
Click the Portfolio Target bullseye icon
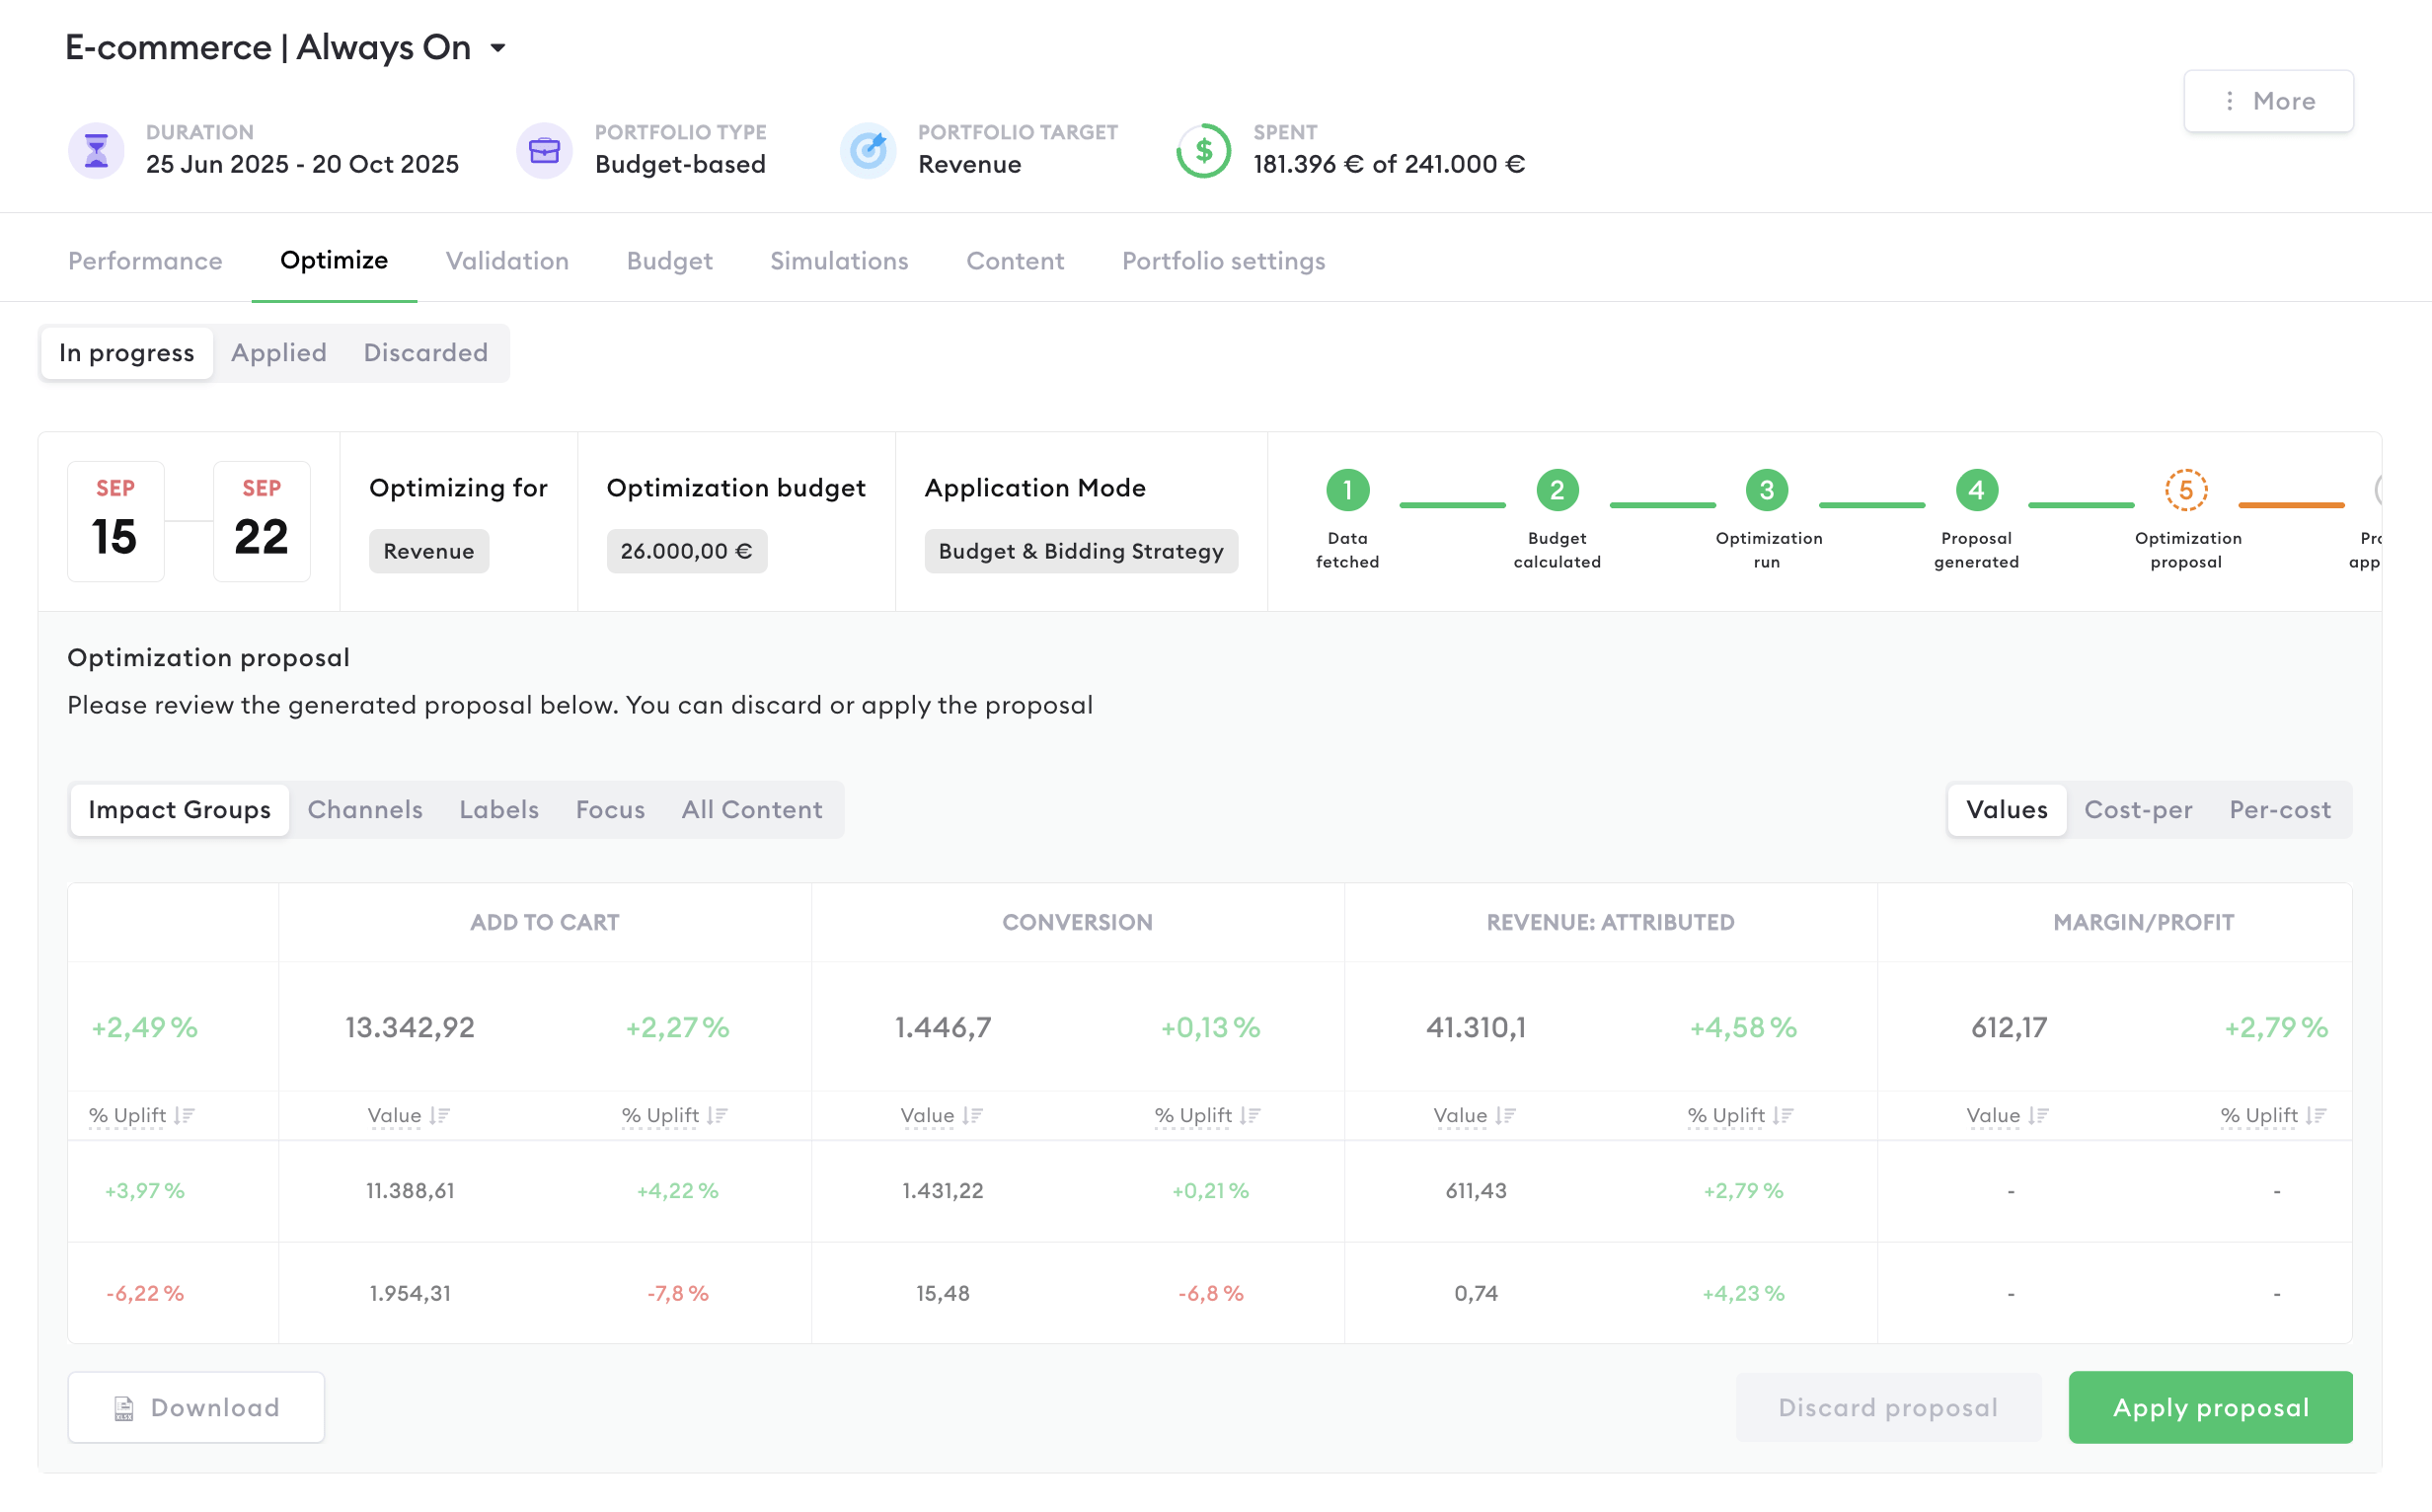[x=867, y=150]
